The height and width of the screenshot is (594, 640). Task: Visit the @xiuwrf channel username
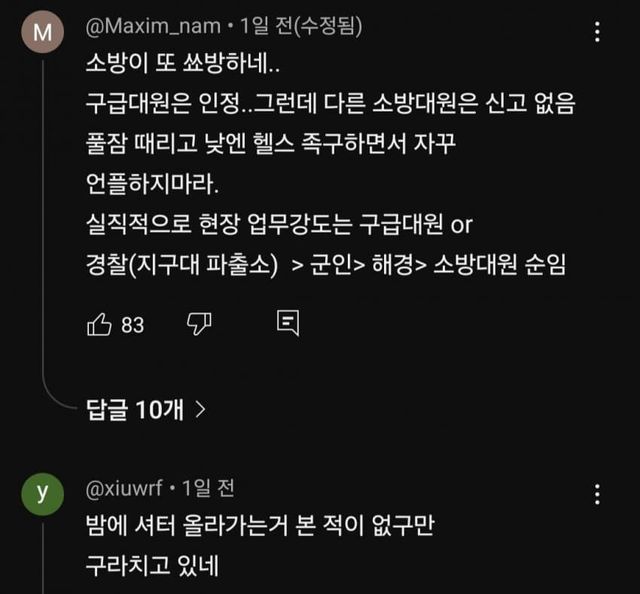(124, 489)
